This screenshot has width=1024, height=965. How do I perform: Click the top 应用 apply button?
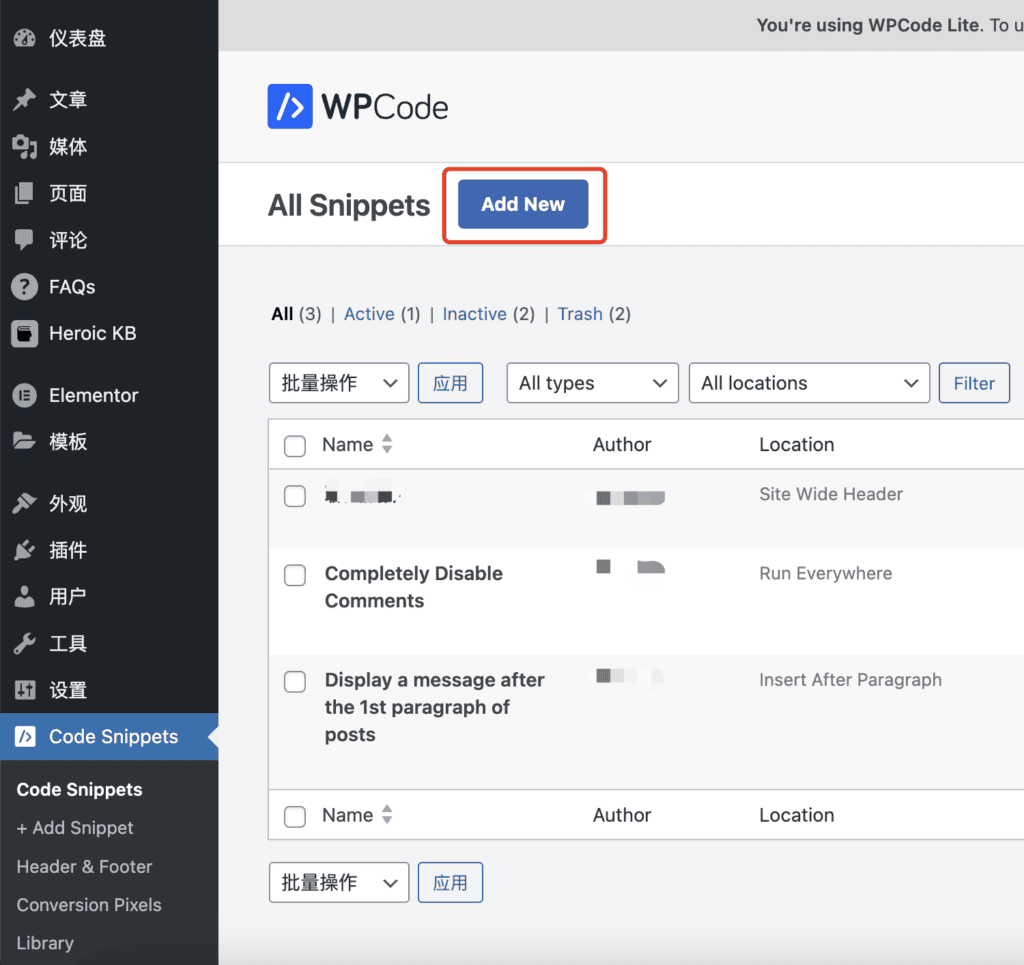[x=450, y=383]
